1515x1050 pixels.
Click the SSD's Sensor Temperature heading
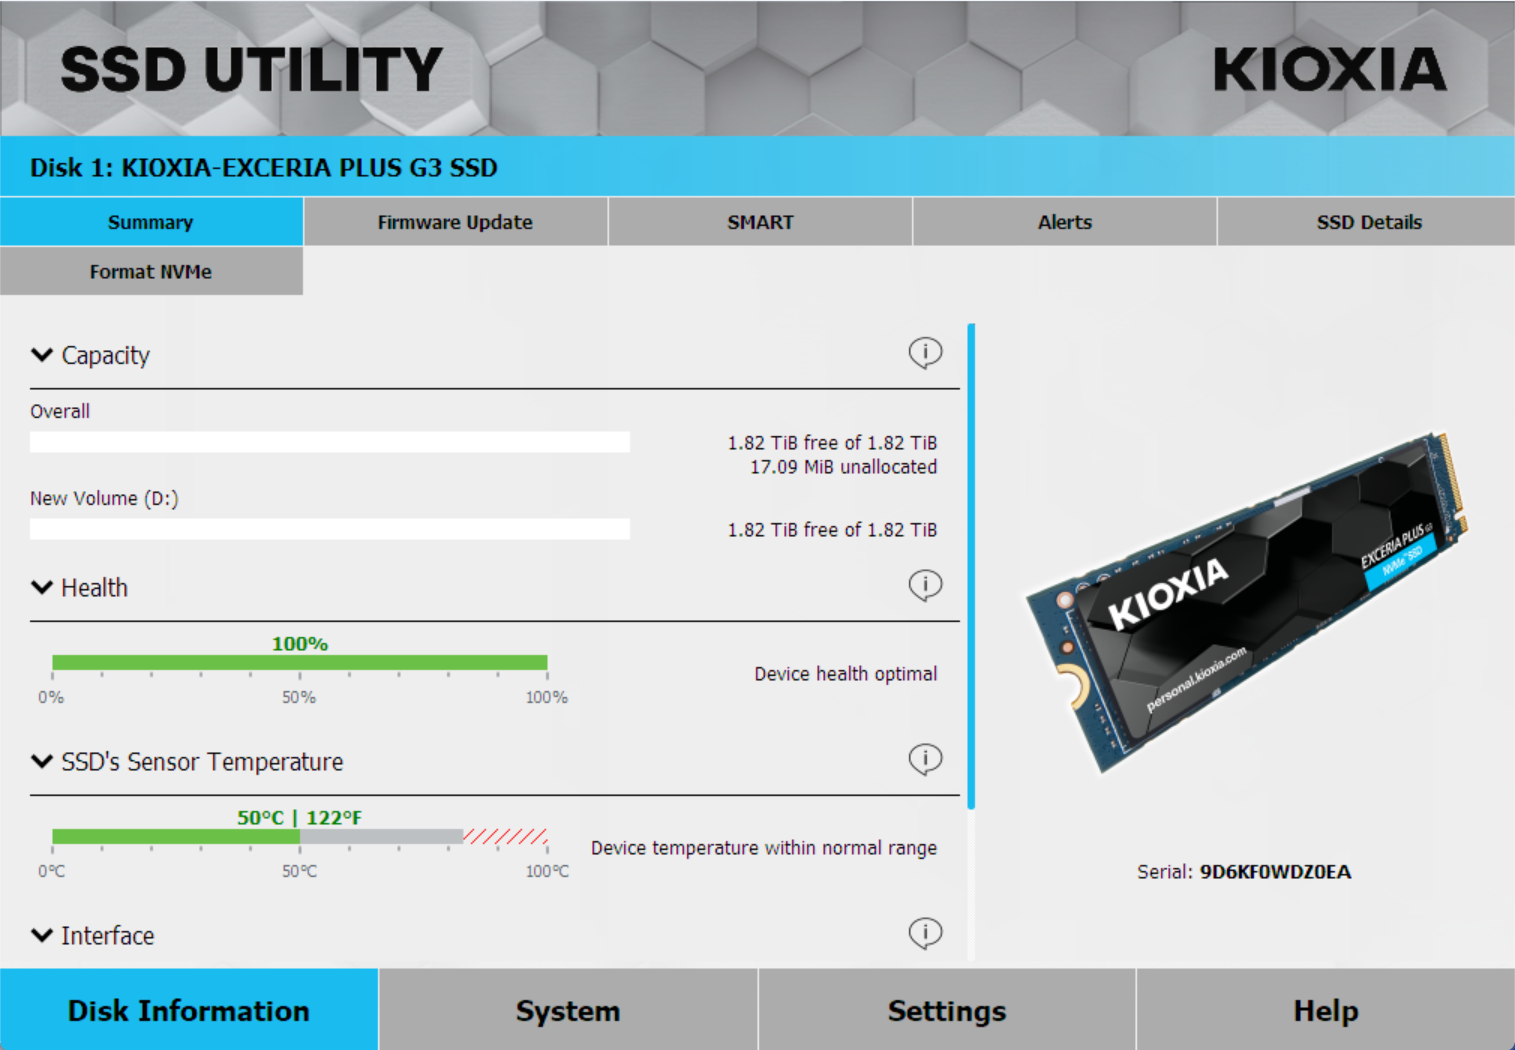tap(202, 762)
